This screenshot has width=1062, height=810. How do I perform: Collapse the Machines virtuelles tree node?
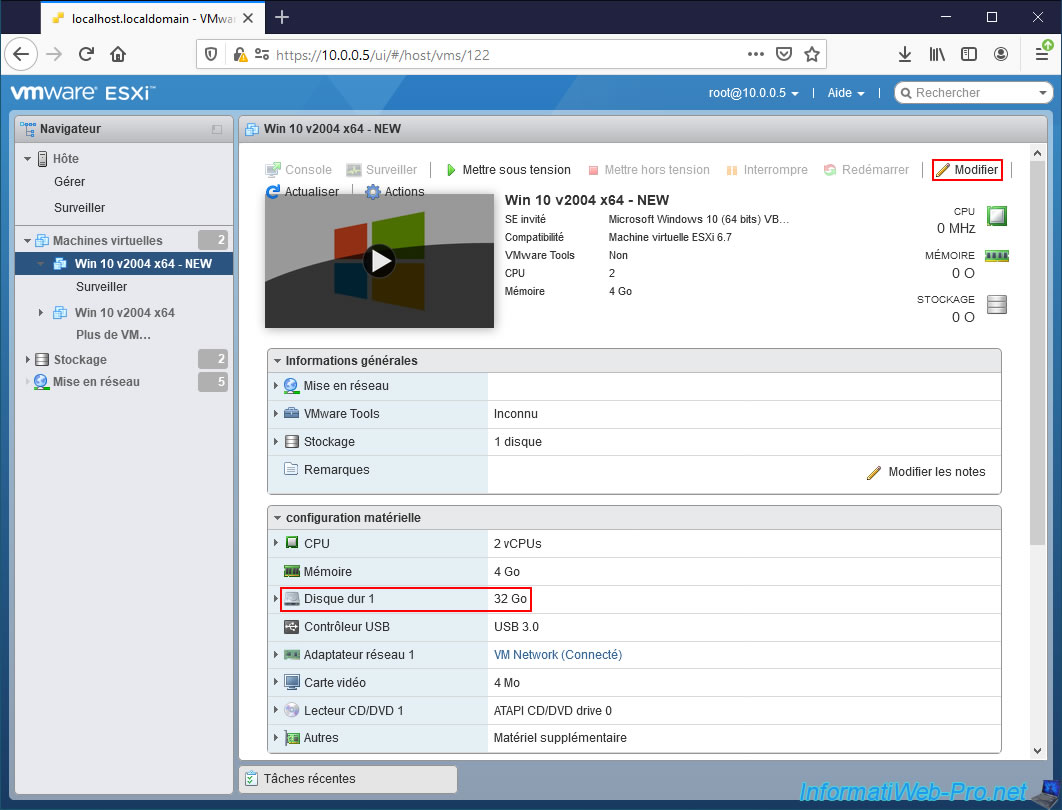point(28,240)
